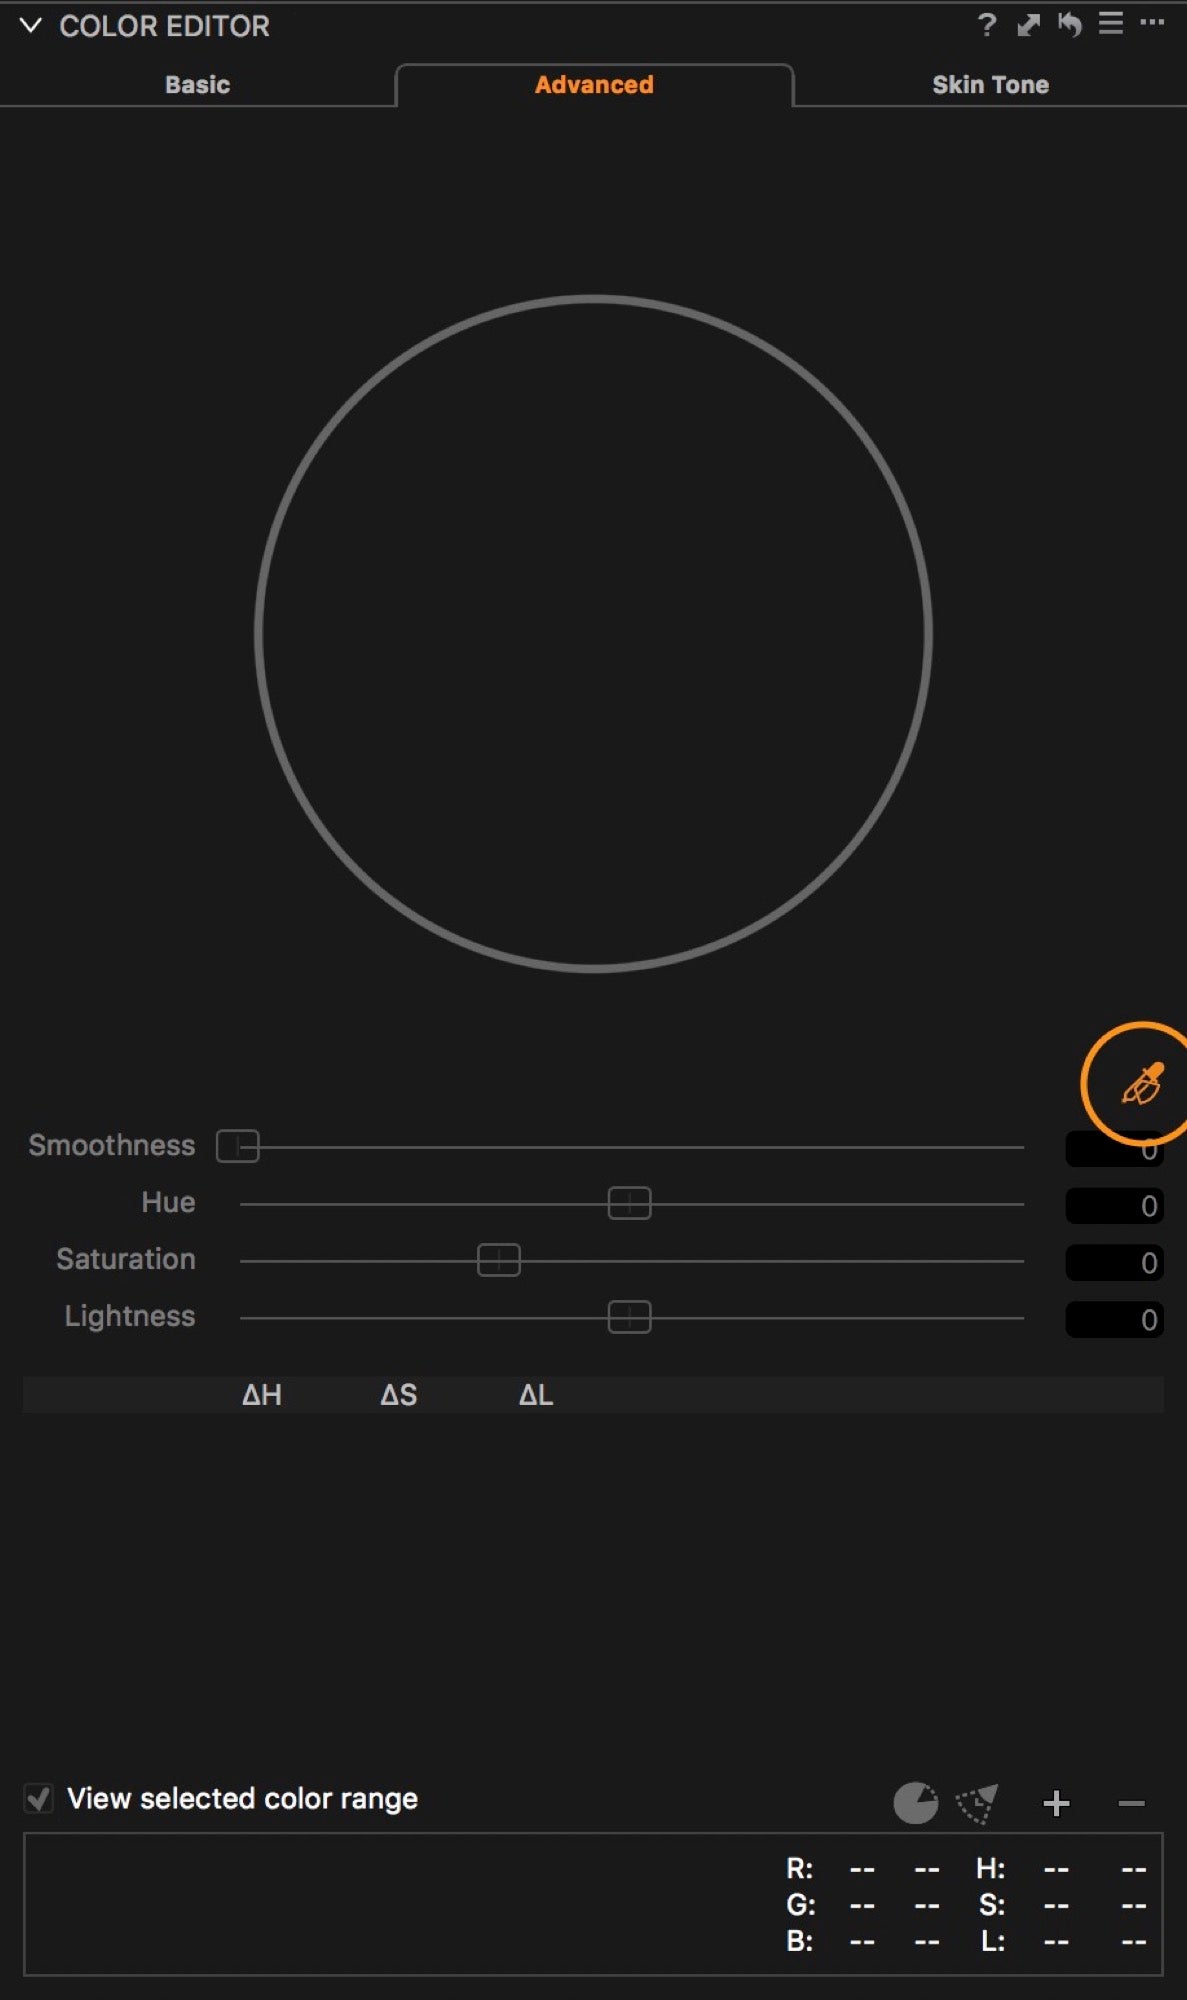
Task: Open the three-dot action menu
Action: [1152, 22]
